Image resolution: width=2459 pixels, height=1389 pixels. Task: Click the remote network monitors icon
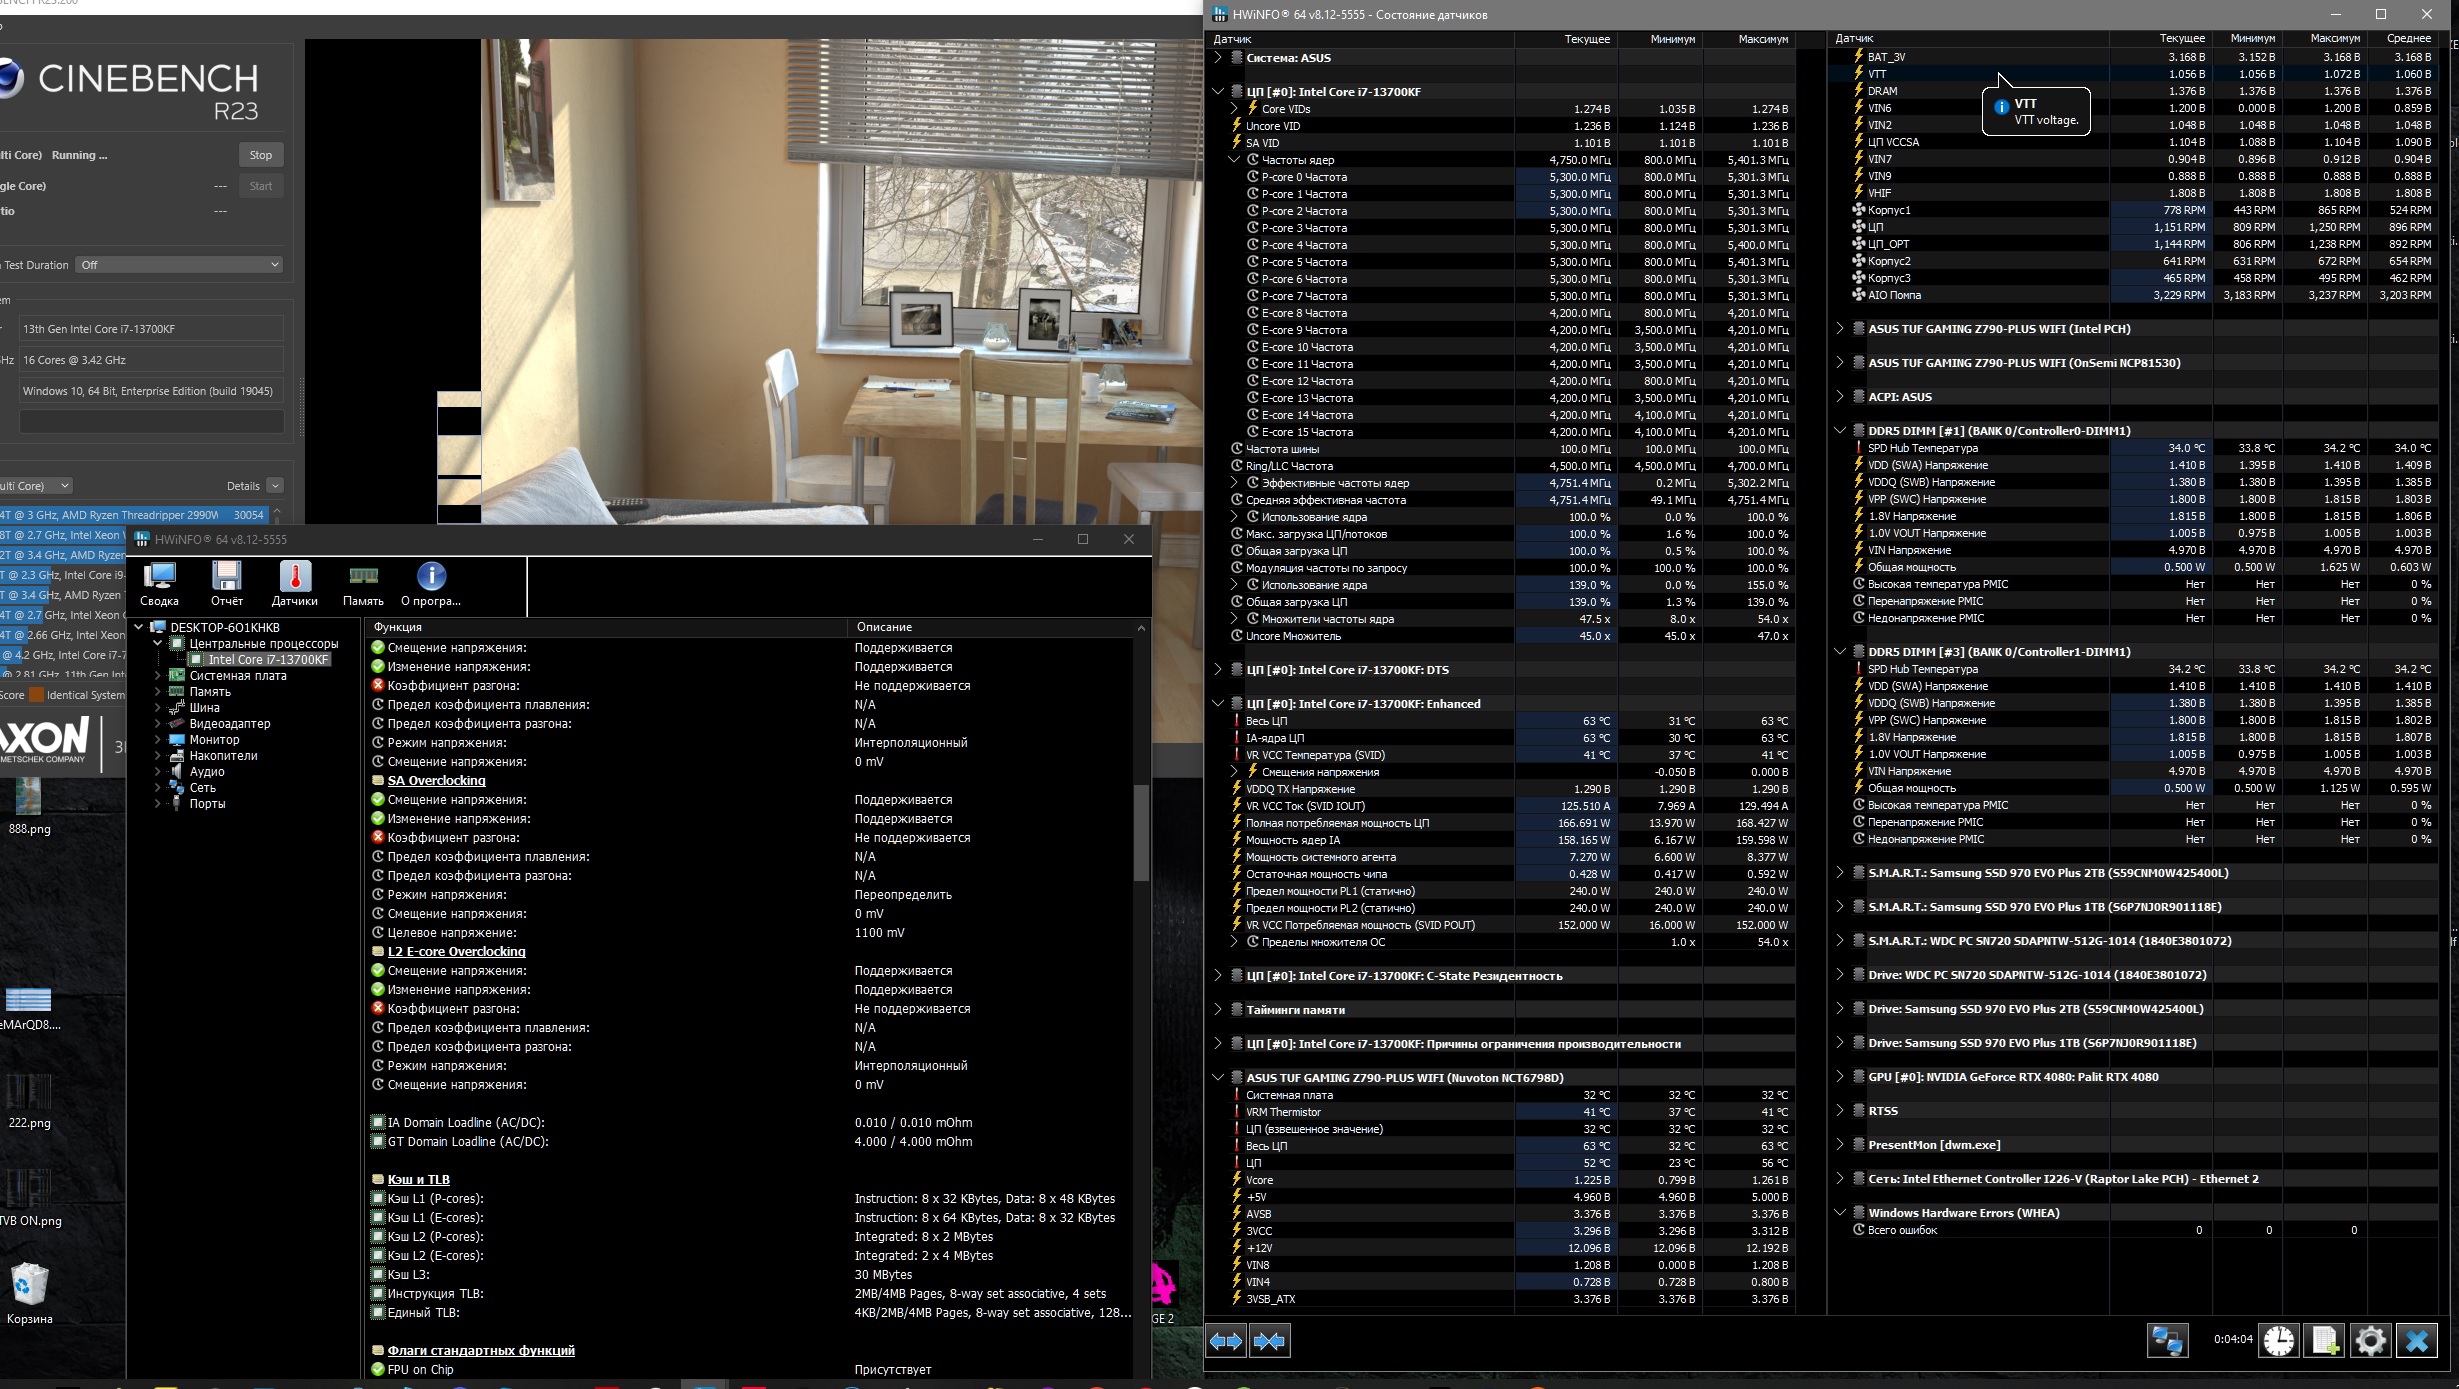coord(2167,1341)
